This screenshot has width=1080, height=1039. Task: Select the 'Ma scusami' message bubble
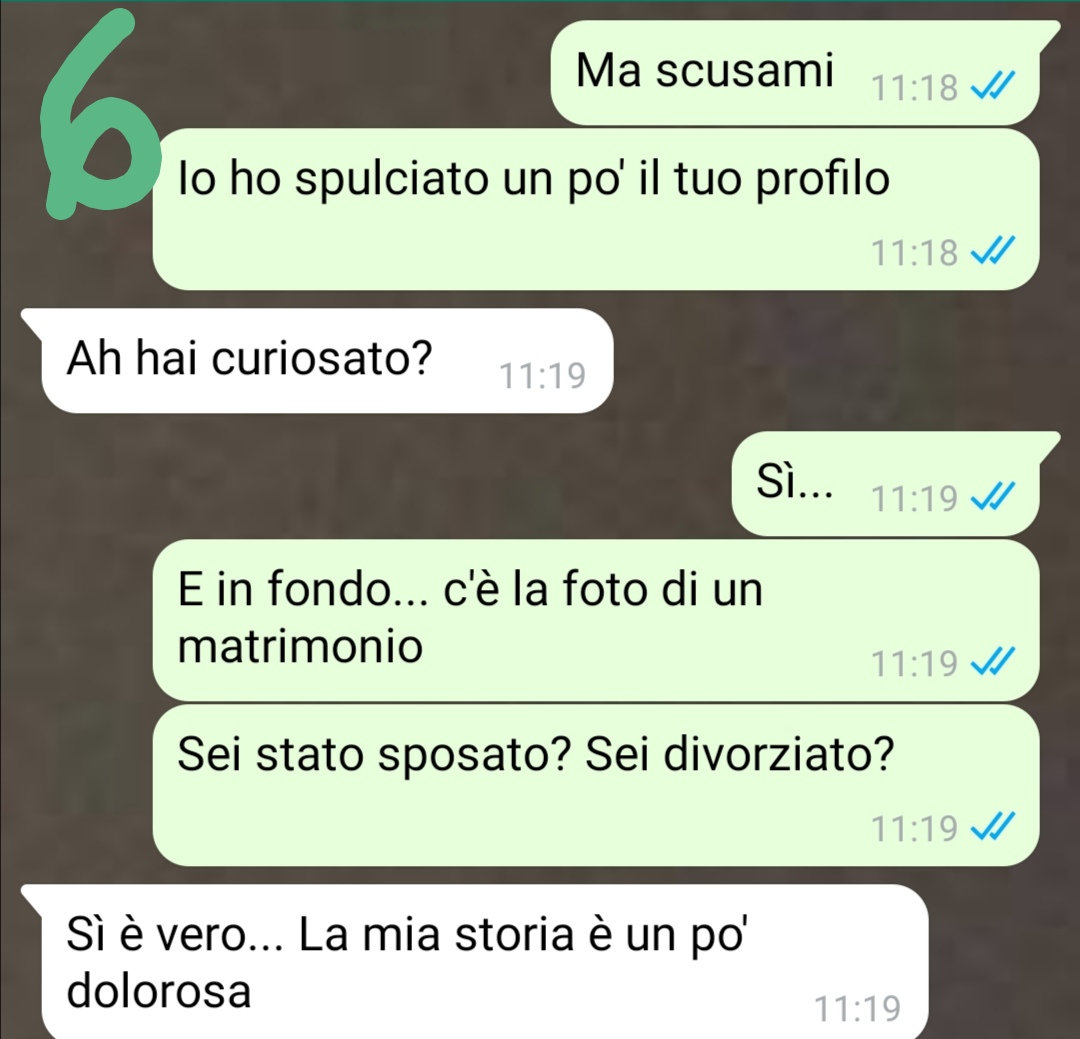point(796,72)
